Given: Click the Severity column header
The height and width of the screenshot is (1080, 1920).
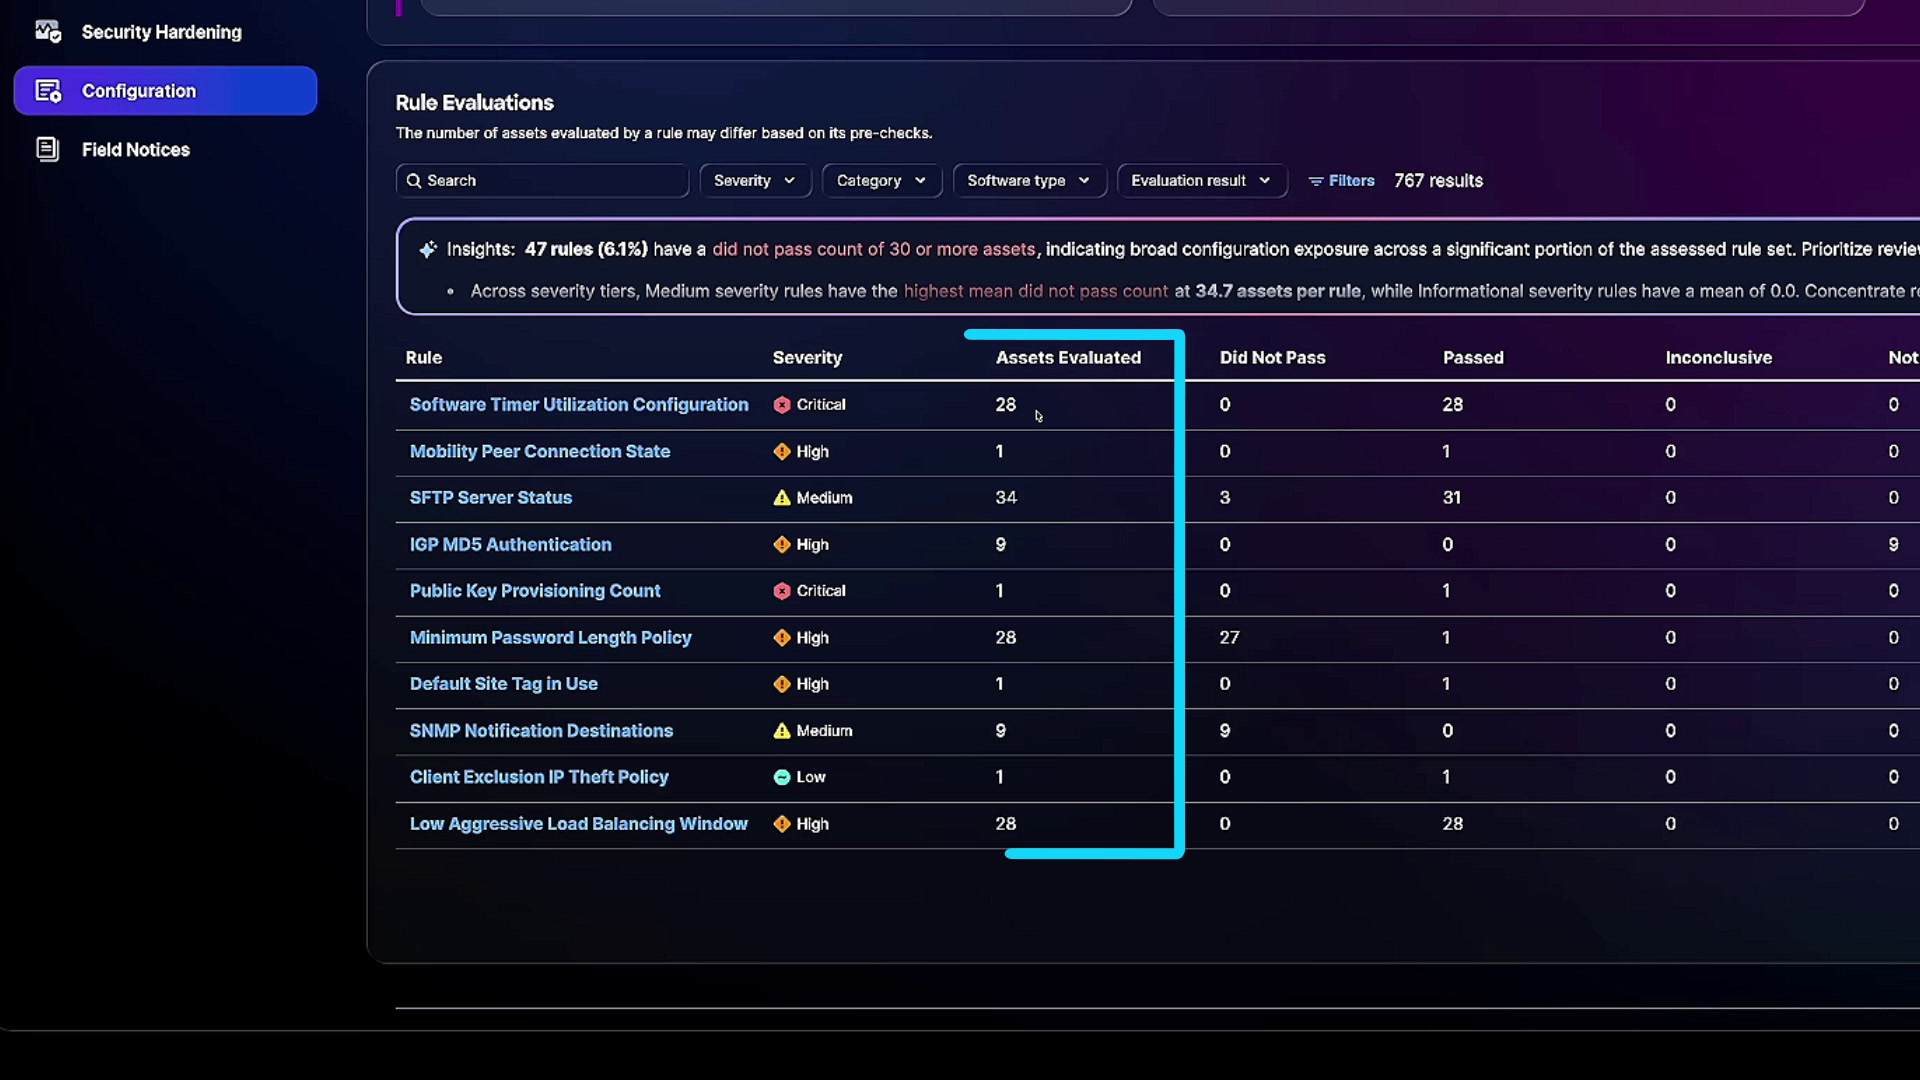Looking at the screenshot, I should tap(807, 358).
